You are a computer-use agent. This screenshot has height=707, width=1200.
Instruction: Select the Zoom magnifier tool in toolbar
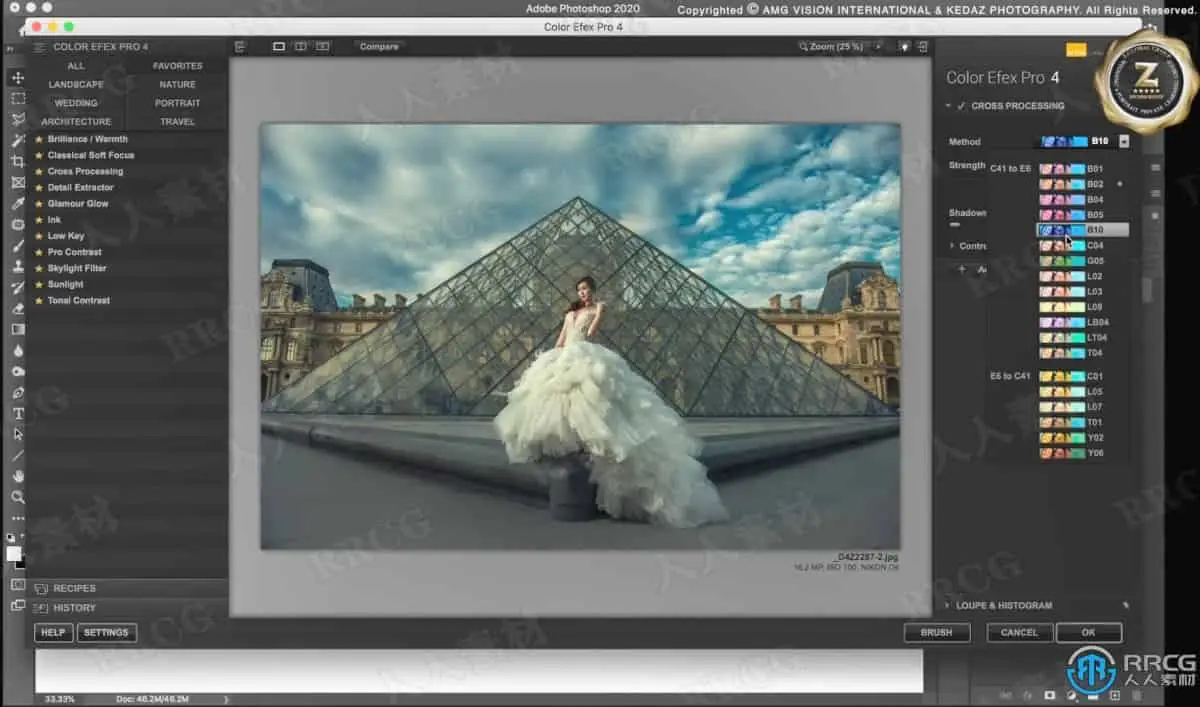click(x=18, y=497)
